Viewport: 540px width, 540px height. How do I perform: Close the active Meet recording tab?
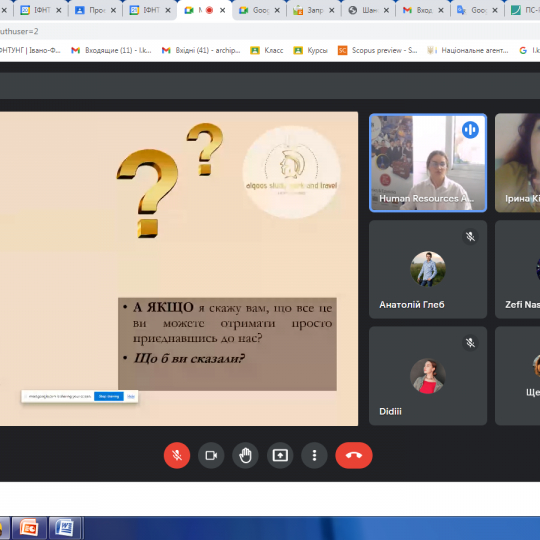click(222, 10)
